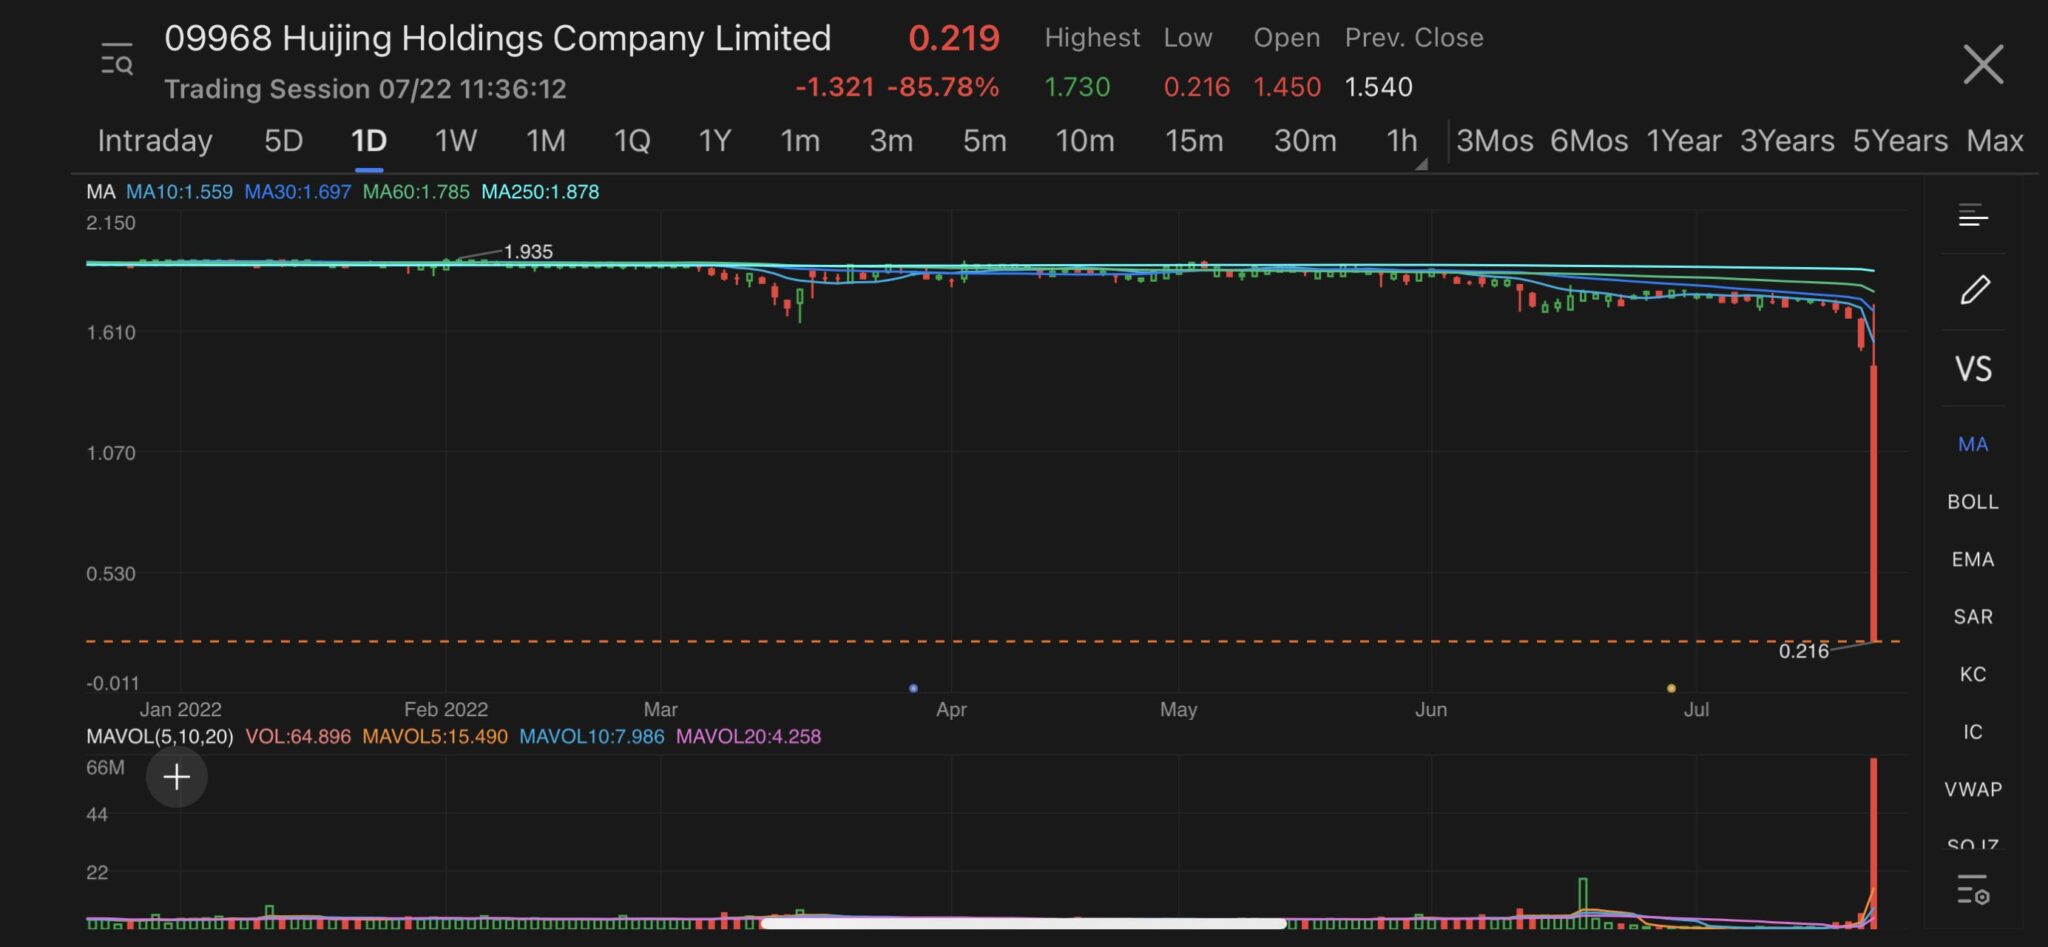
Task: Set range to 3Mos
Action: click(1494, 141)
